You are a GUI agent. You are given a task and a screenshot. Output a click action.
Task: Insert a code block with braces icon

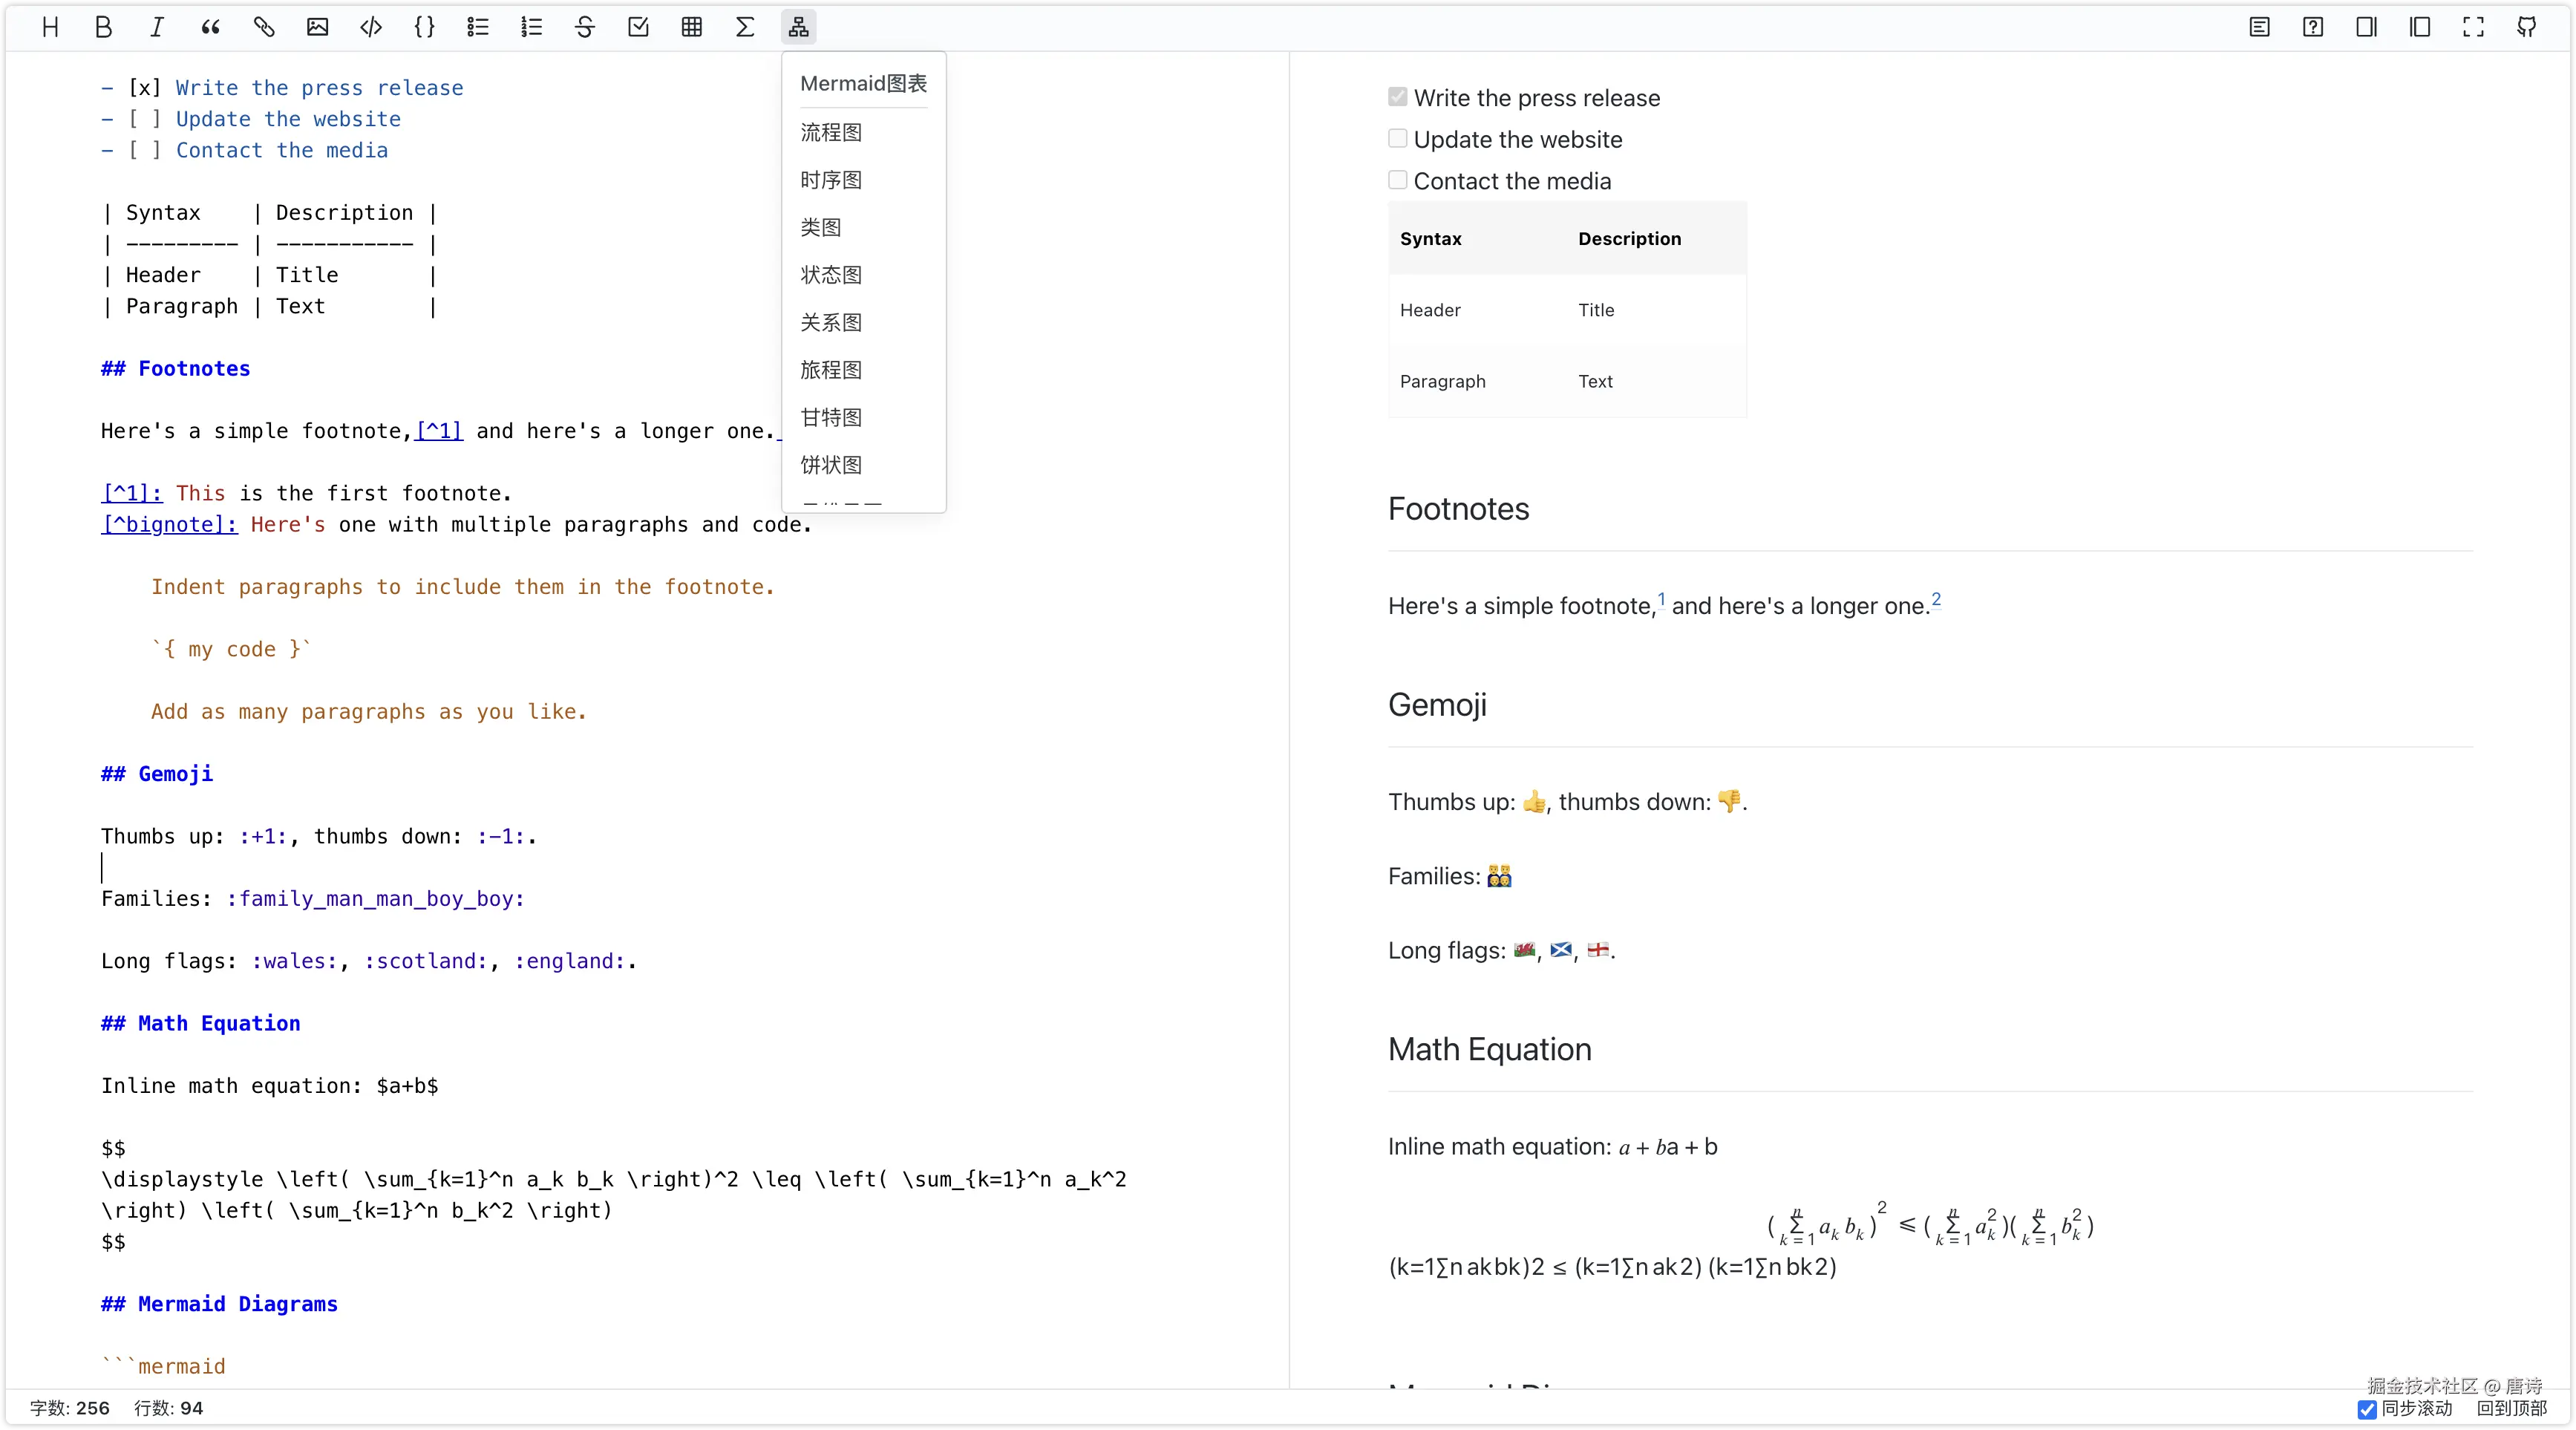(424, 27)
